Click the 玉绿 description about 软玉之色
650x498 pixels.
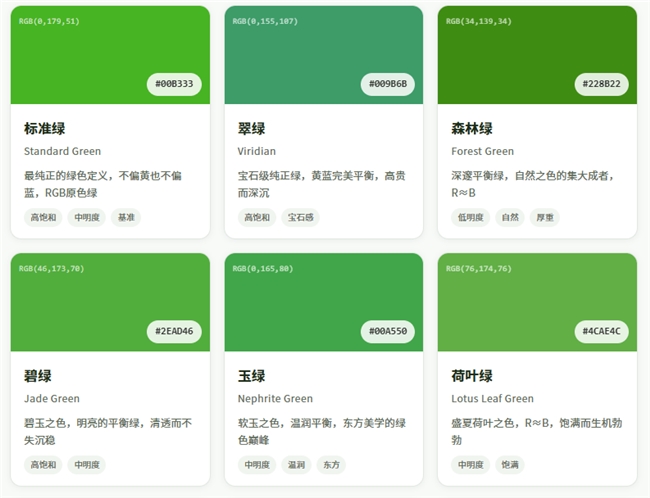point(322,432)
